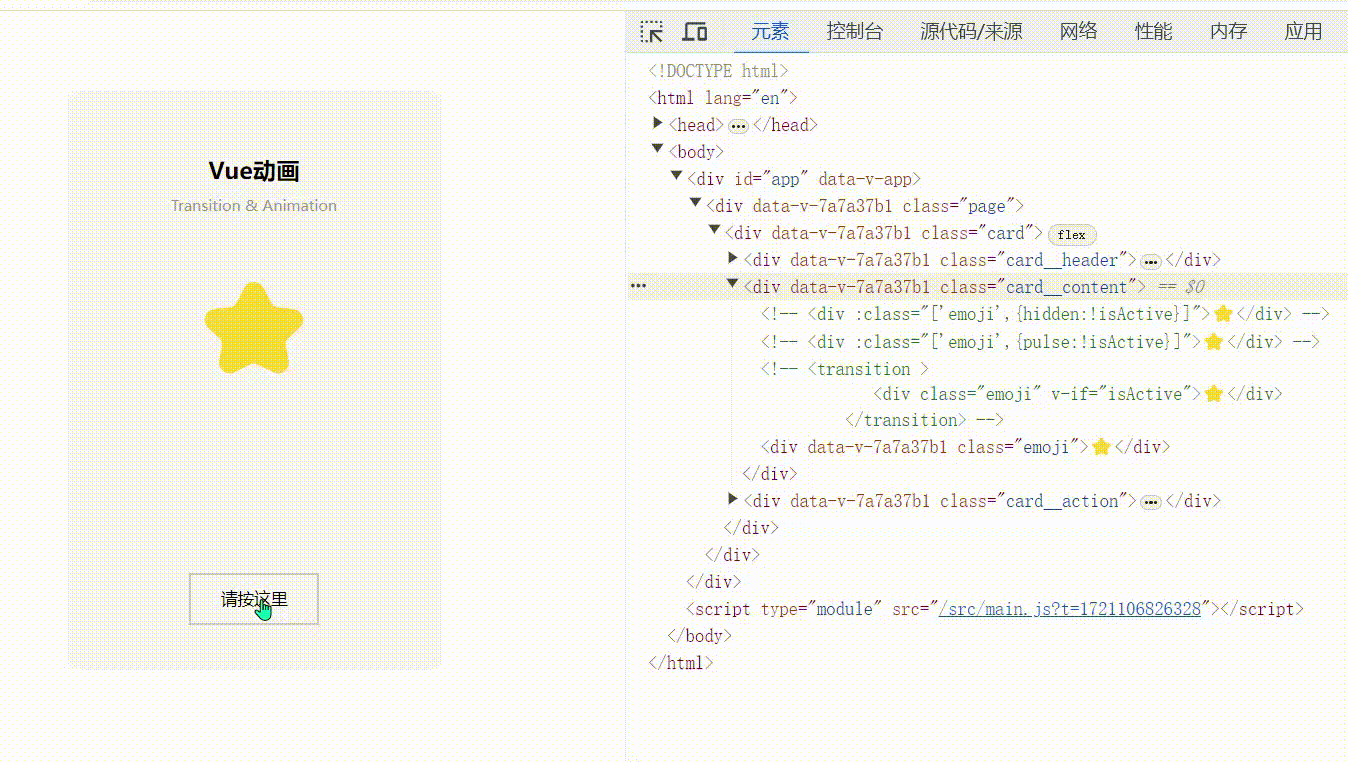Expand the card__header node arrow

733,258
